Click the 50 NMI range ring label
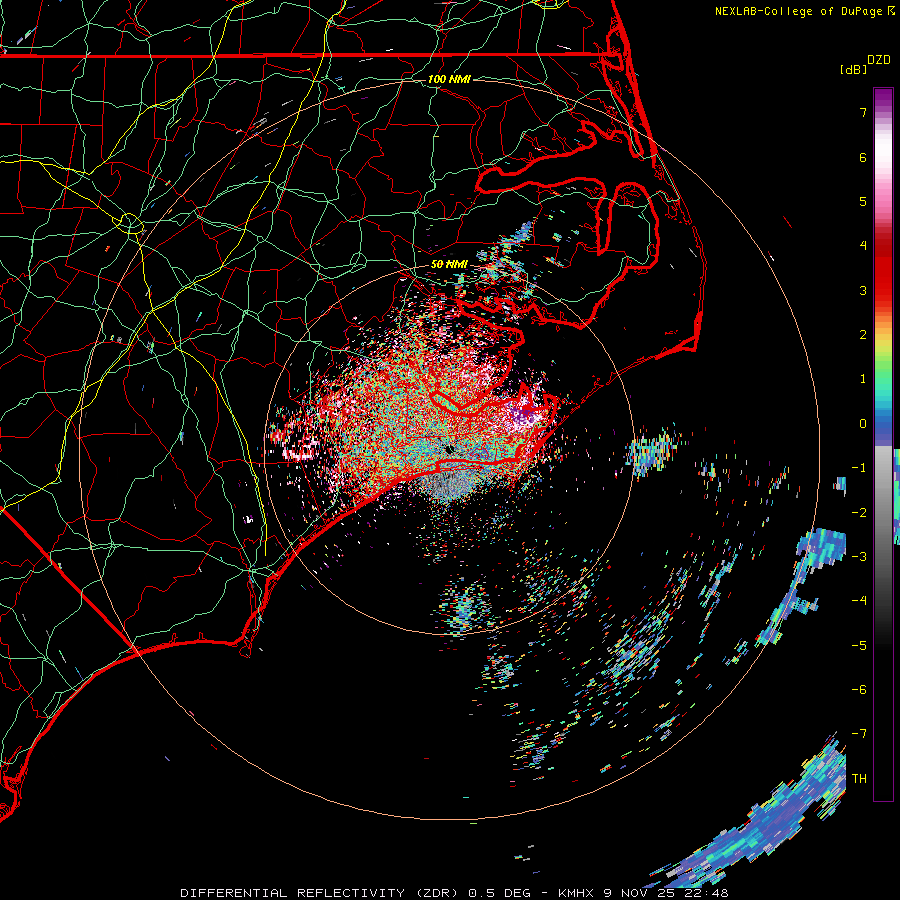900x900 pixels. click(x=449, y=264)
